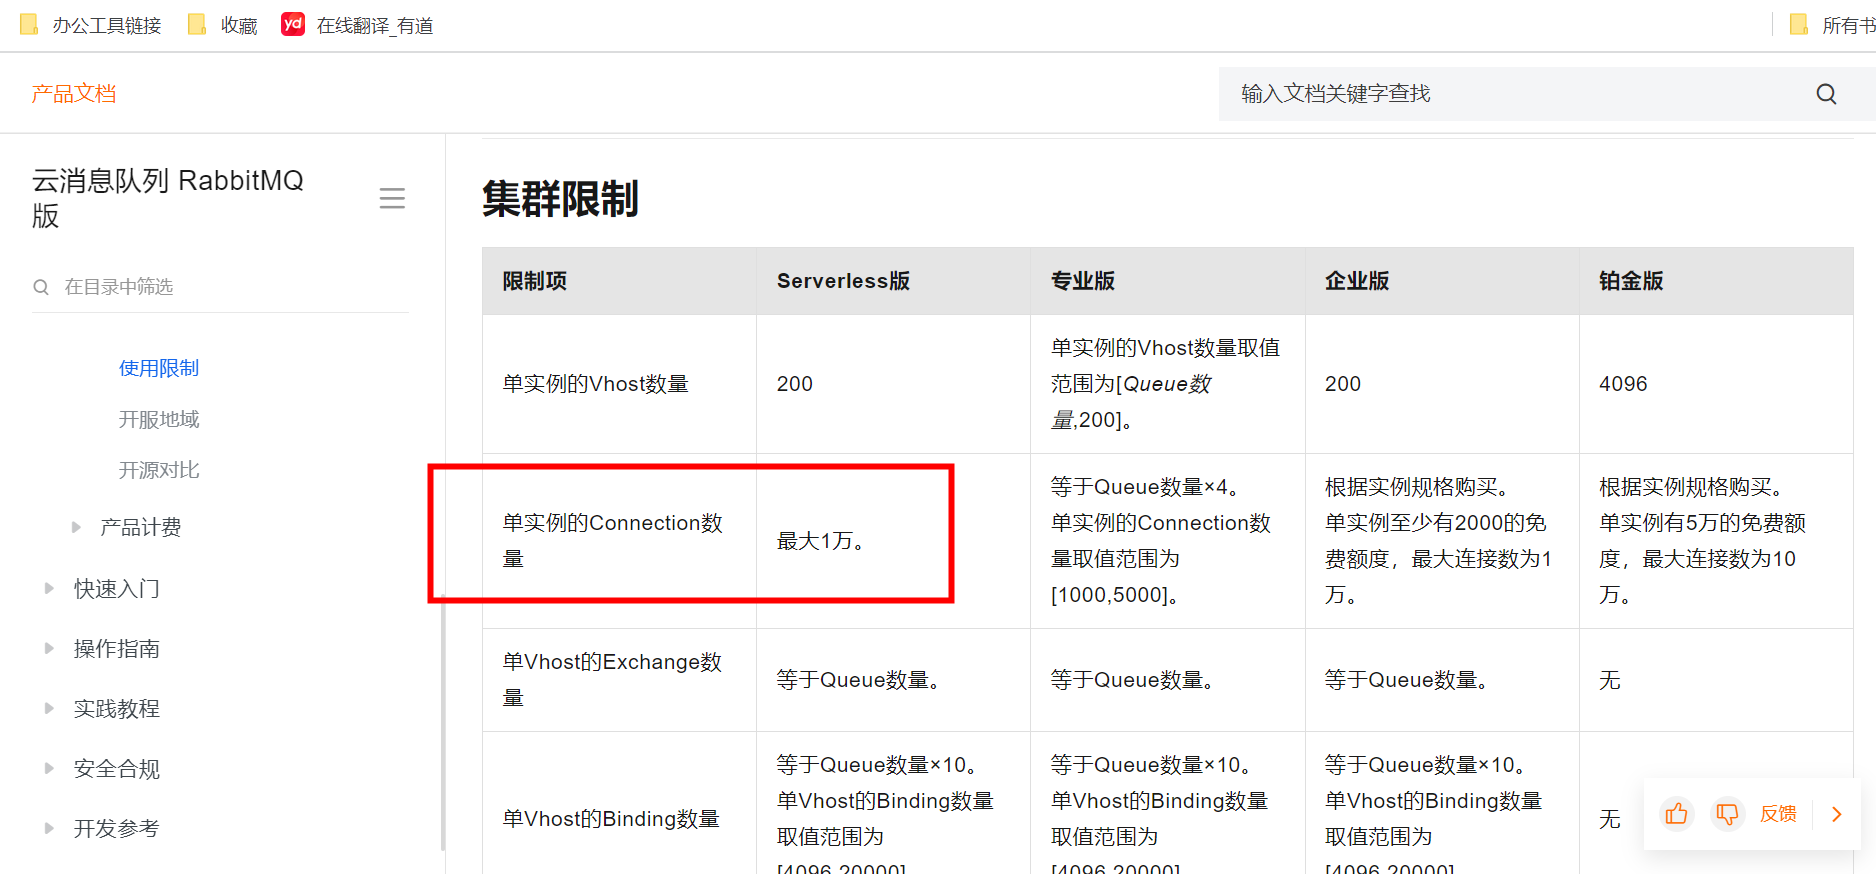Screen dimensions: 1876x874
Task: Expand the 开发参考 section
Action: pyautogui.click(x=49, y=828)
